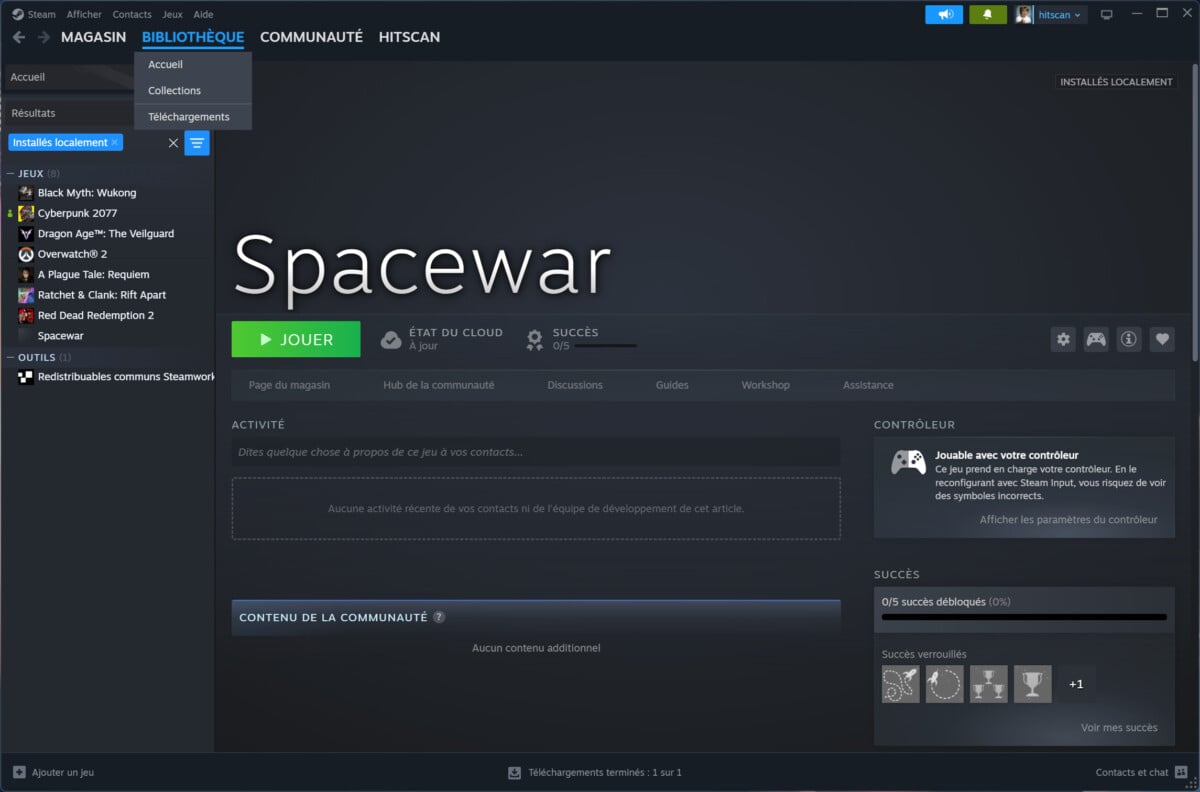Choose Accueil from Bibliothèque dropdown

[193, 64]
